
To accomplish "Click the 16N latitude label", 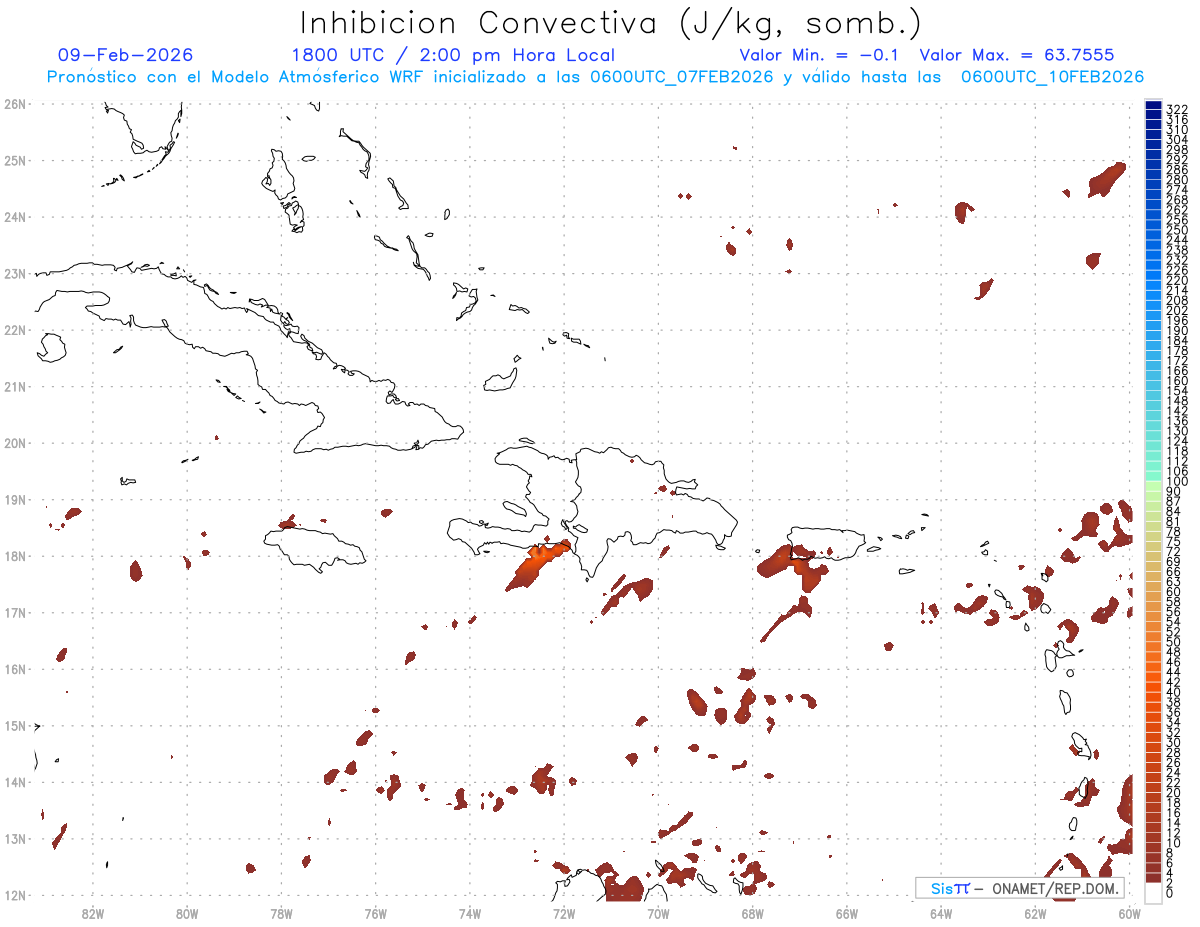I will pos(14,669).
